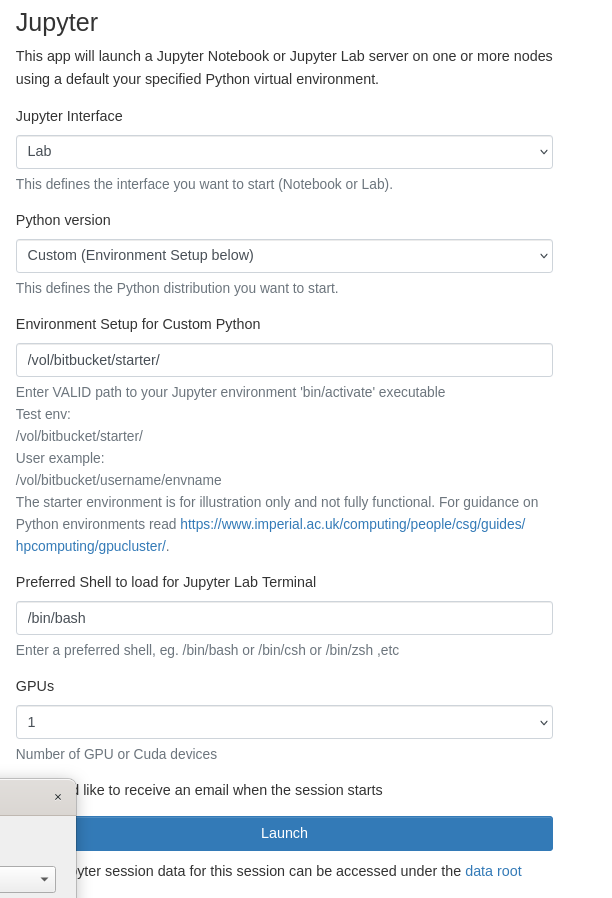
Task: Open the GPUs count dropdown
Action: pyautogui.click(x=284, y=722)
